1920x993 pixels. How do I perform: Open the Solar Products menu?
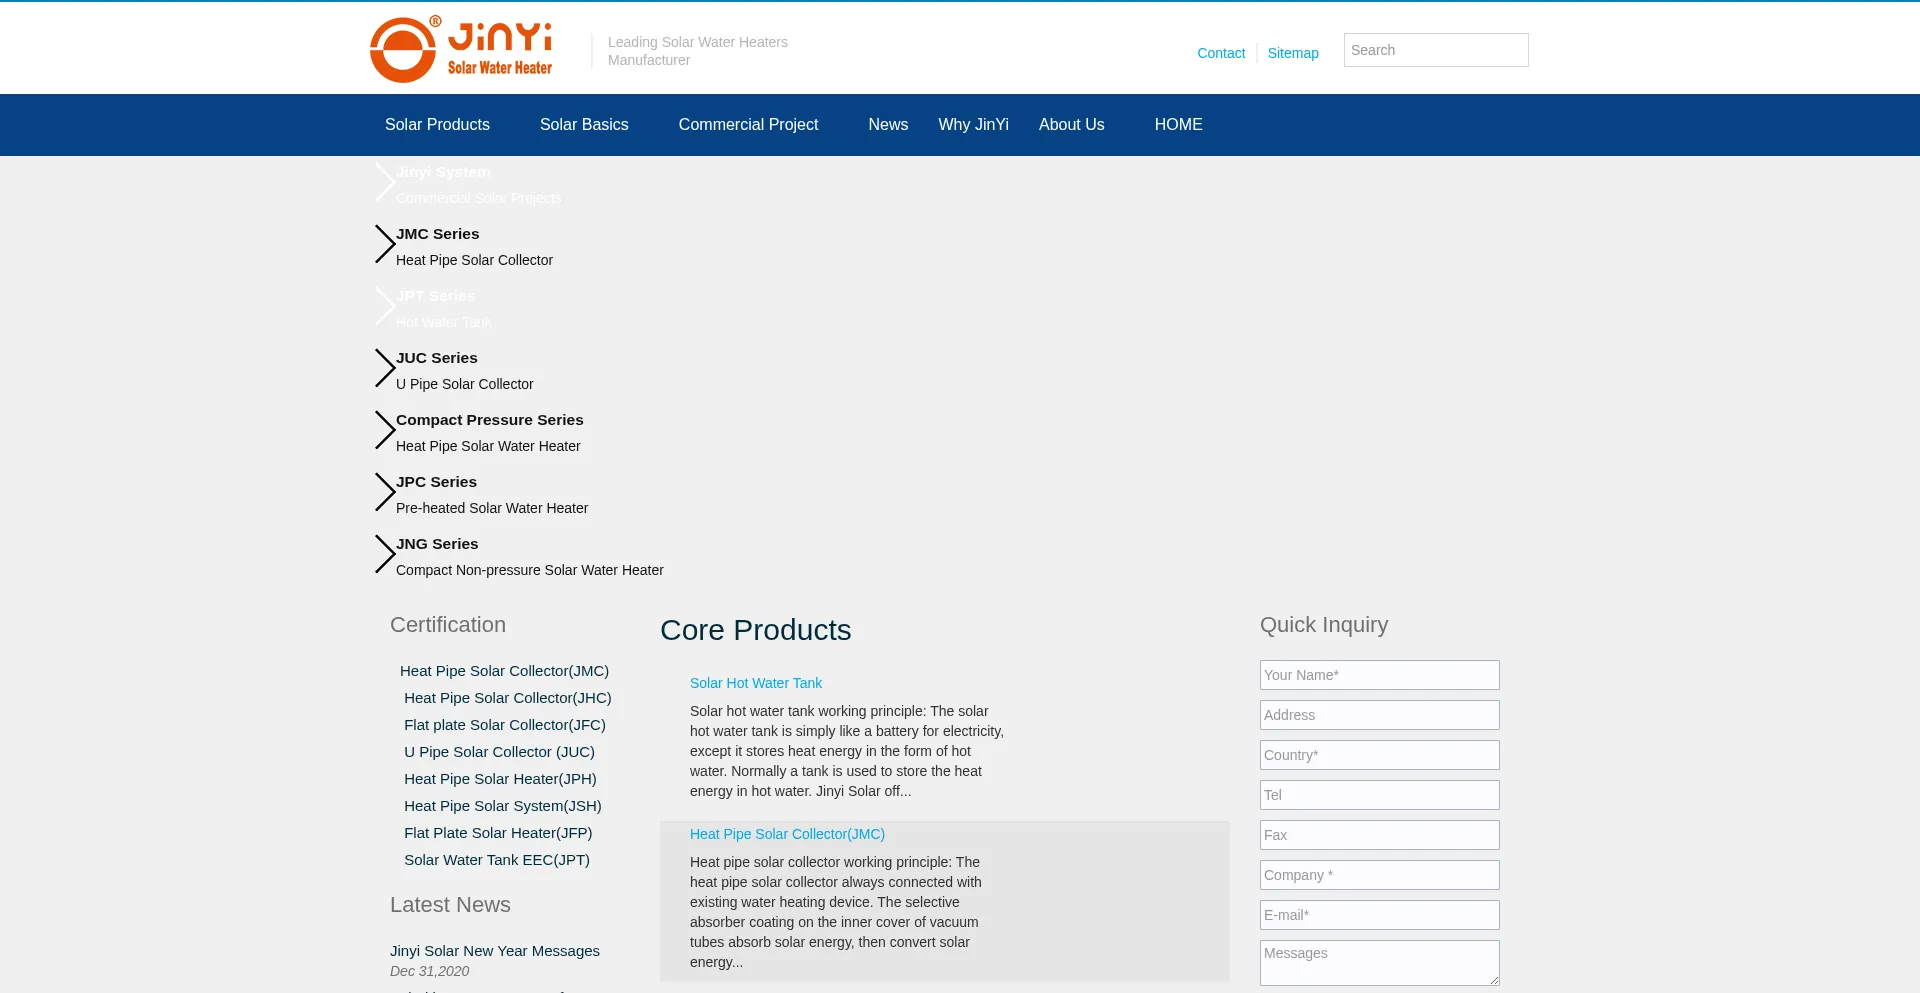pyautogui.click(x=437, y=125)
